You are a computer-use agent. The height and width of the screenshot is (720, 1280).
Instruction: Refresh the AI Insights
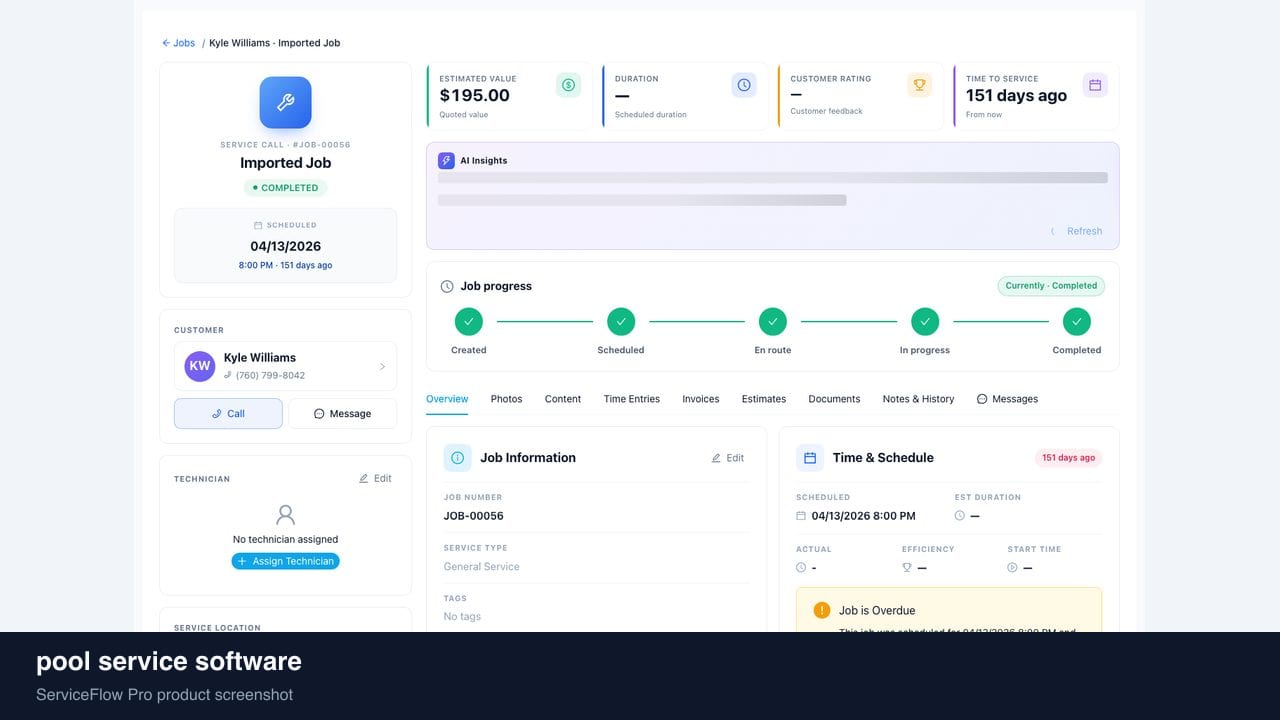coord(1077,231)
